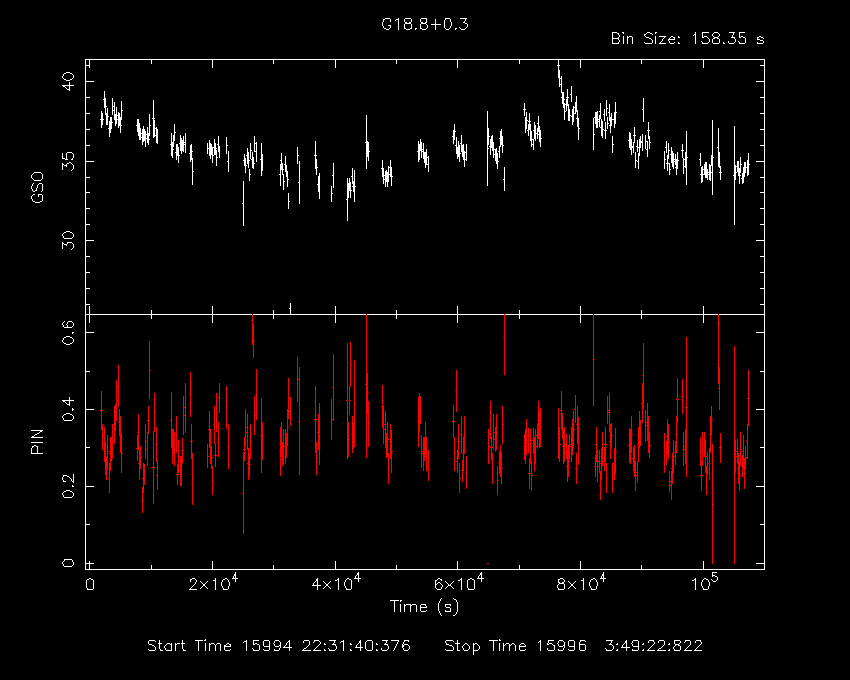Click the plot title G18.8+0.3
Image resolution: width=850 pixels, height=680 pixels.
[x=424, y=24]
